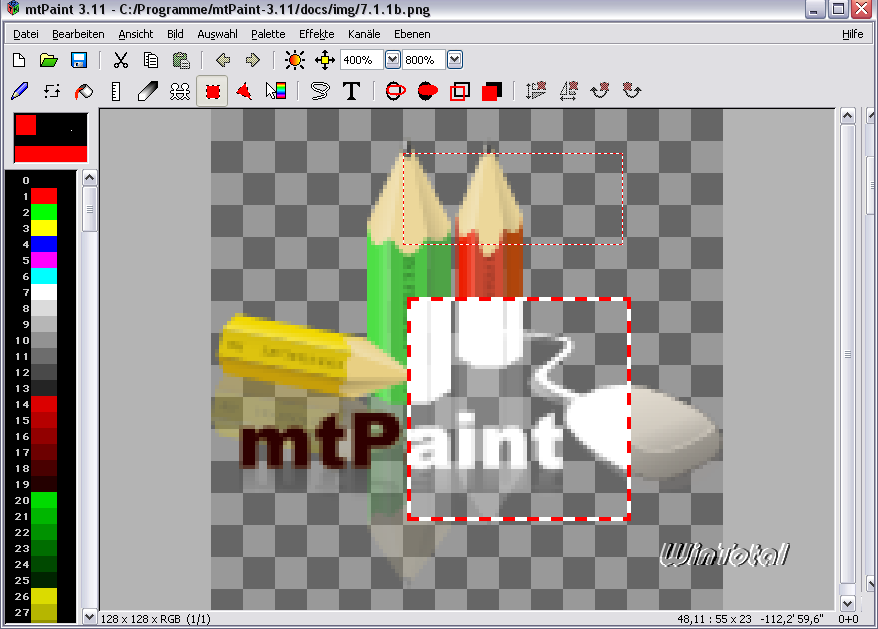The height and width of the screenshot is (629, 878).
Task: Pick green palette colour 2
Action: 44,212
